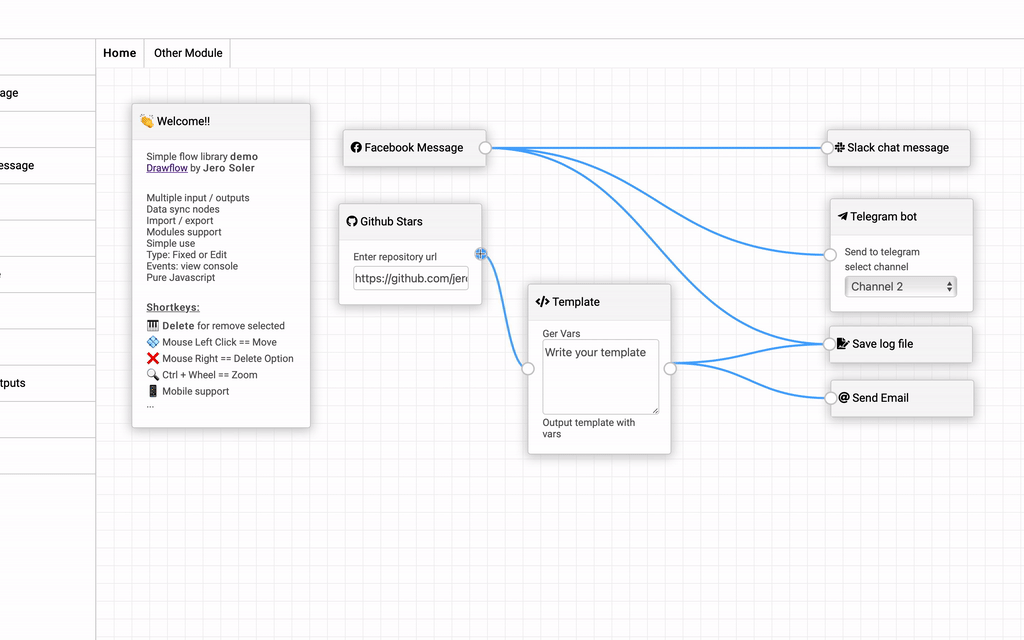This screenshot has width=1024, height=640.
Task: Click the Write your template text area
Action: (x=600, y=377)
